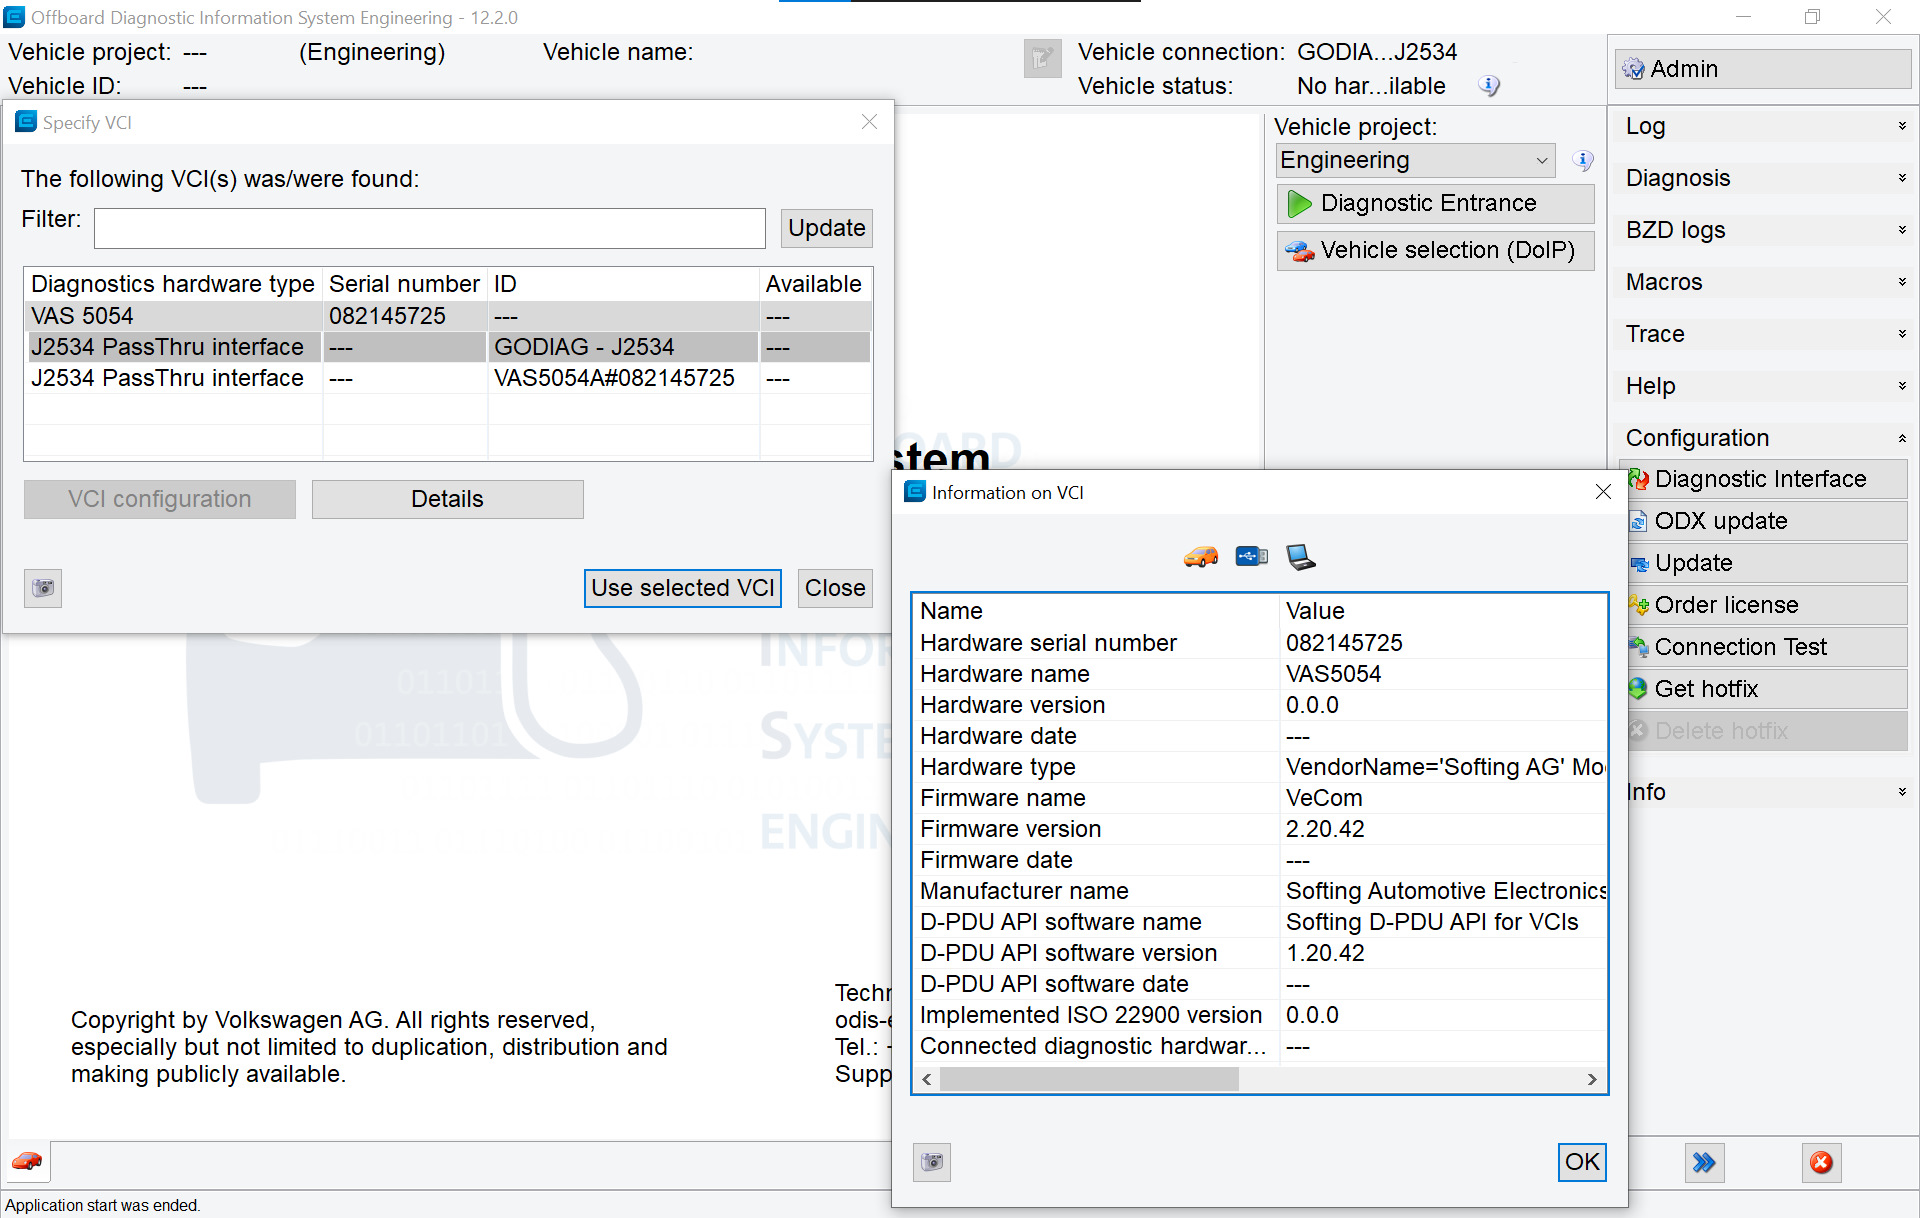Image resolution: width=1920 pixels, height=1218 pixels.
Task: Click the Filter text input field
Action: click(430, 228)
